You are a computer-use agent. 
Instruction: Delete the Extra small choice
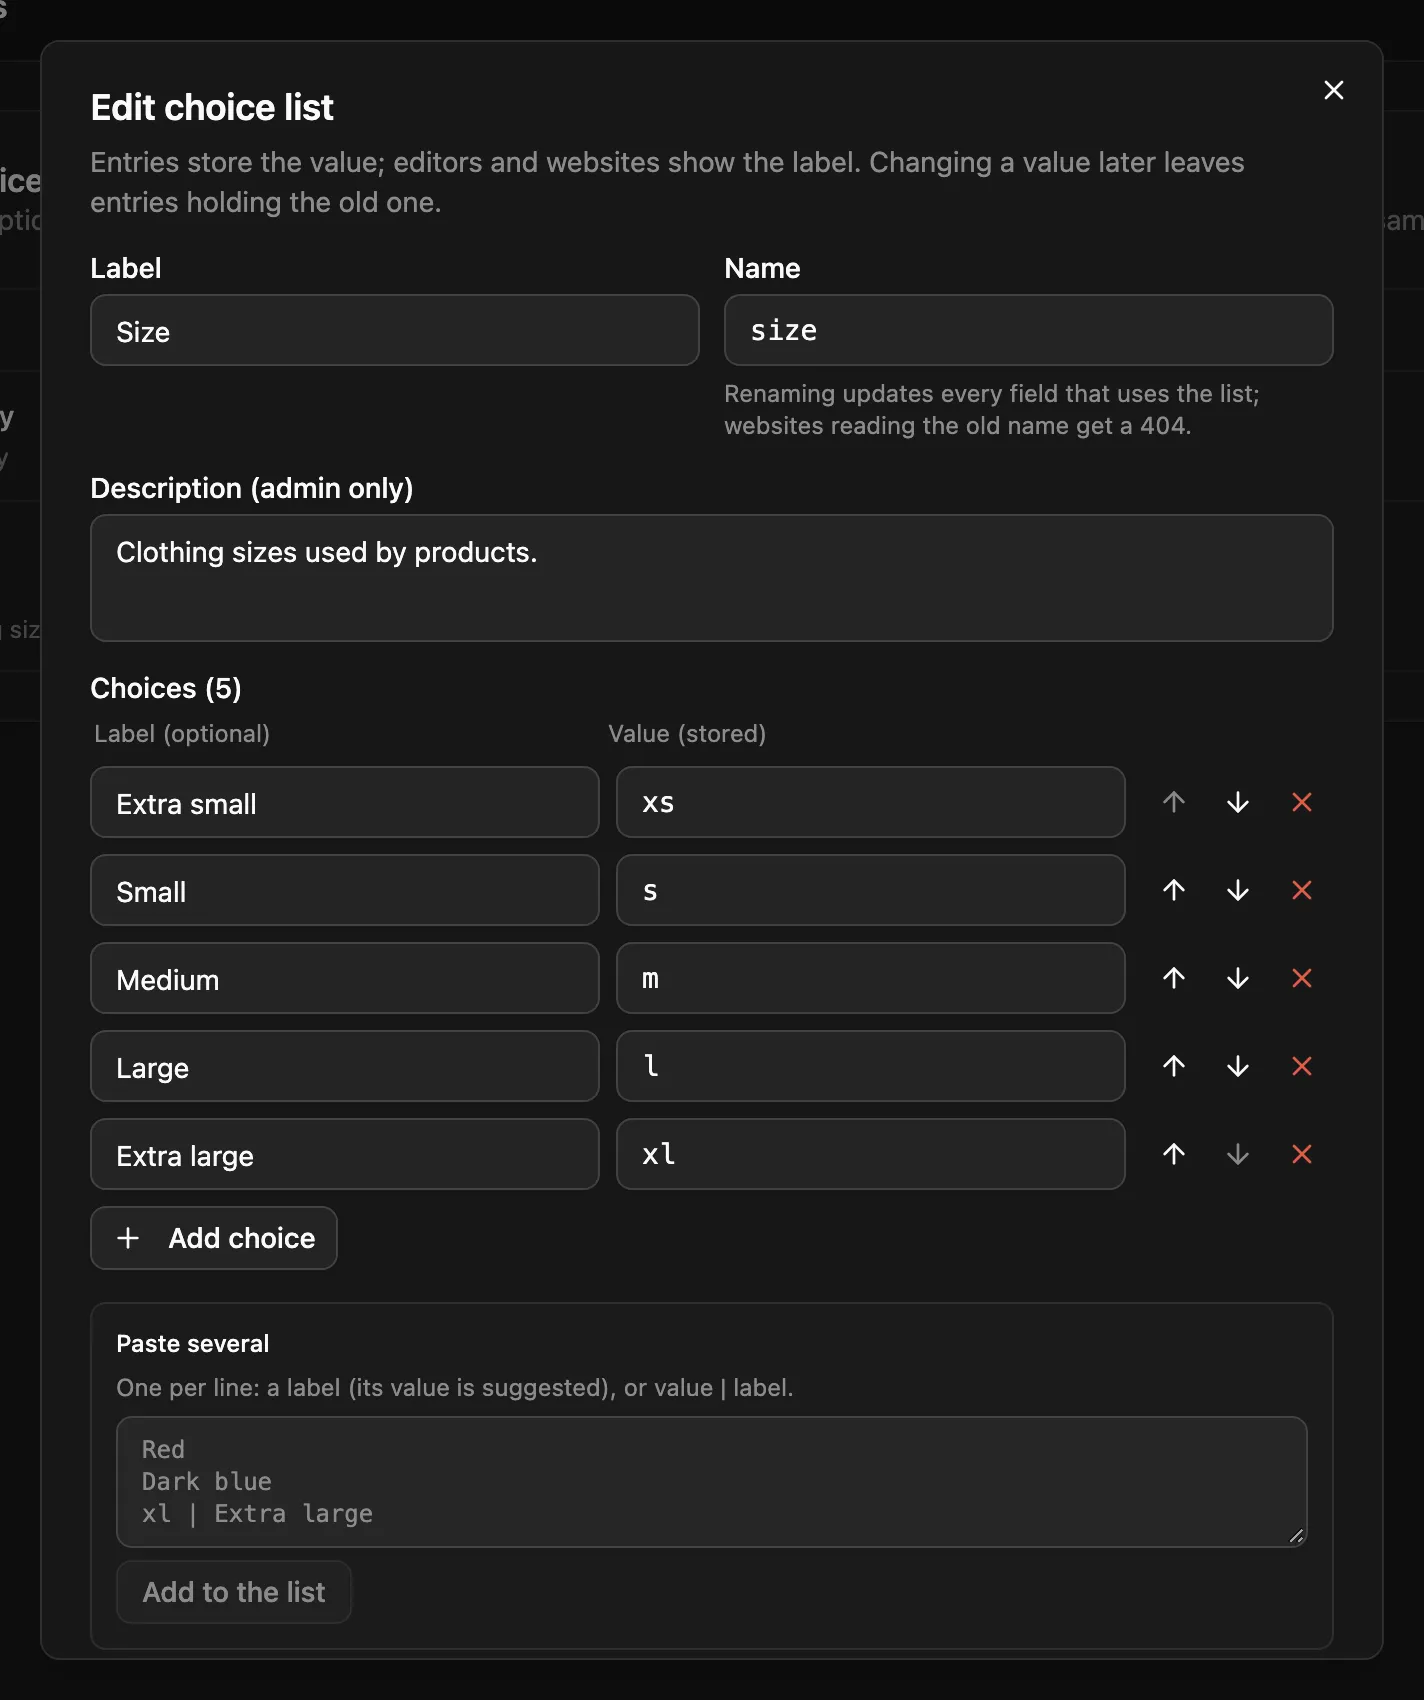(1302, 802)
